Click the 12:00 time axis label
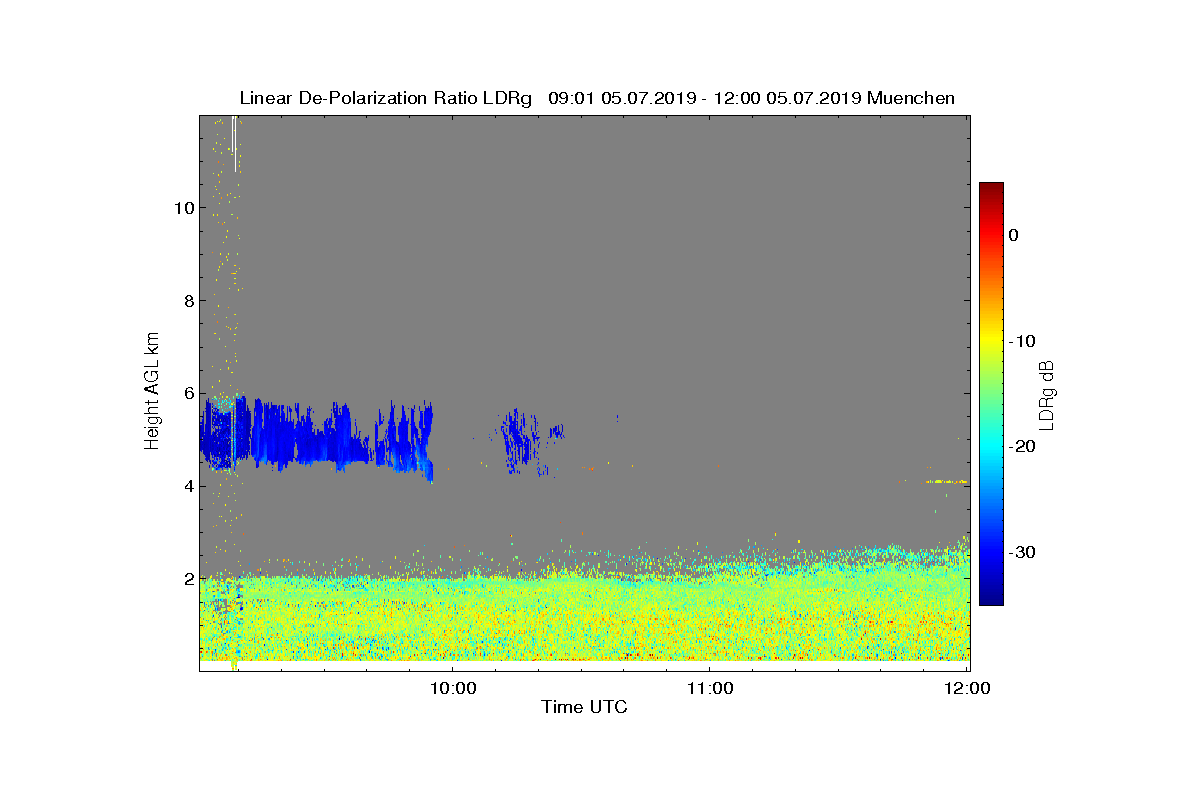The width and height of the screenshot is (1200, 800). tap(968, 688)
